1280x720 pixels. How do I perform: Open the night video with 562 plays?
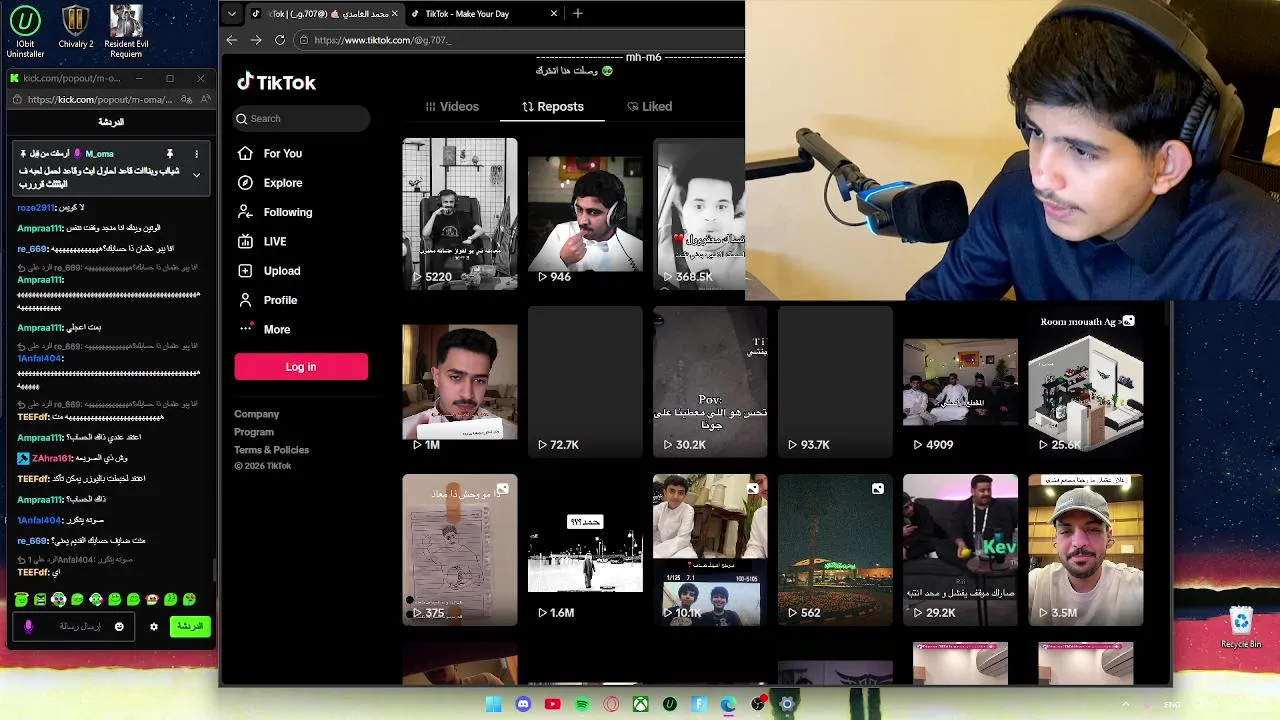point(835,550)
